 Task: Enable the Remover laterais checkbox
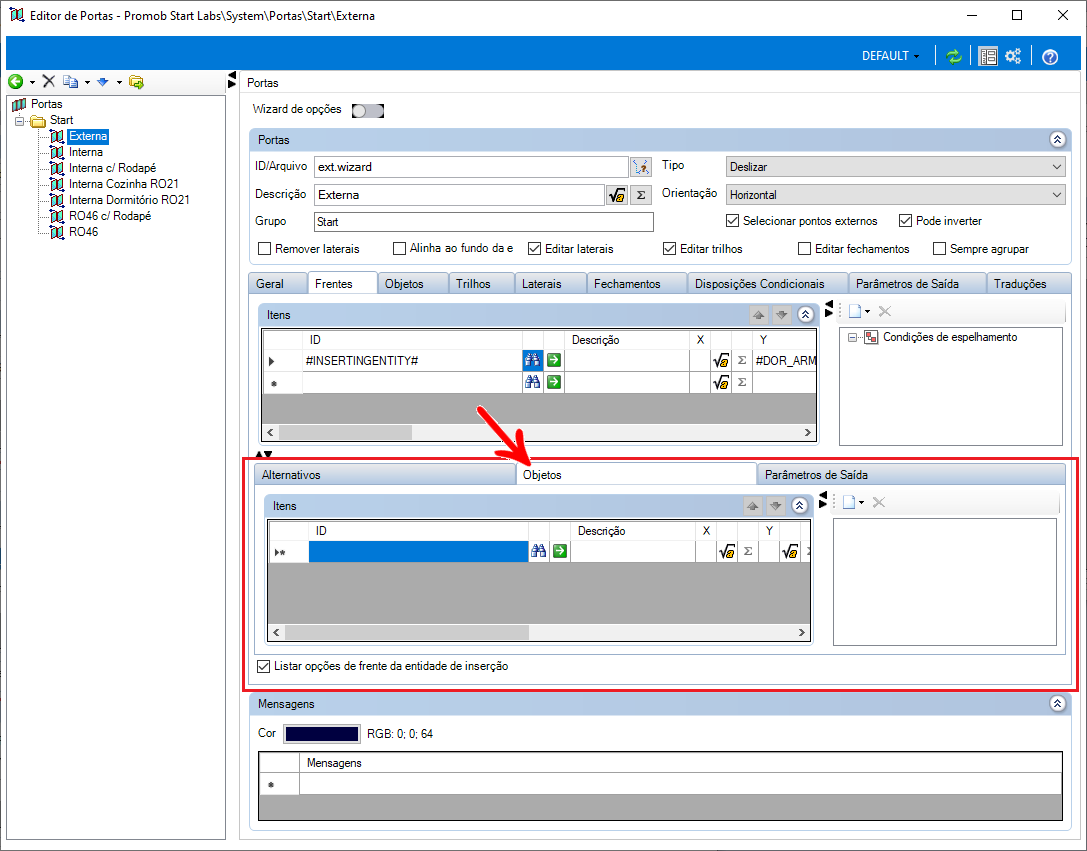(265, 249)
